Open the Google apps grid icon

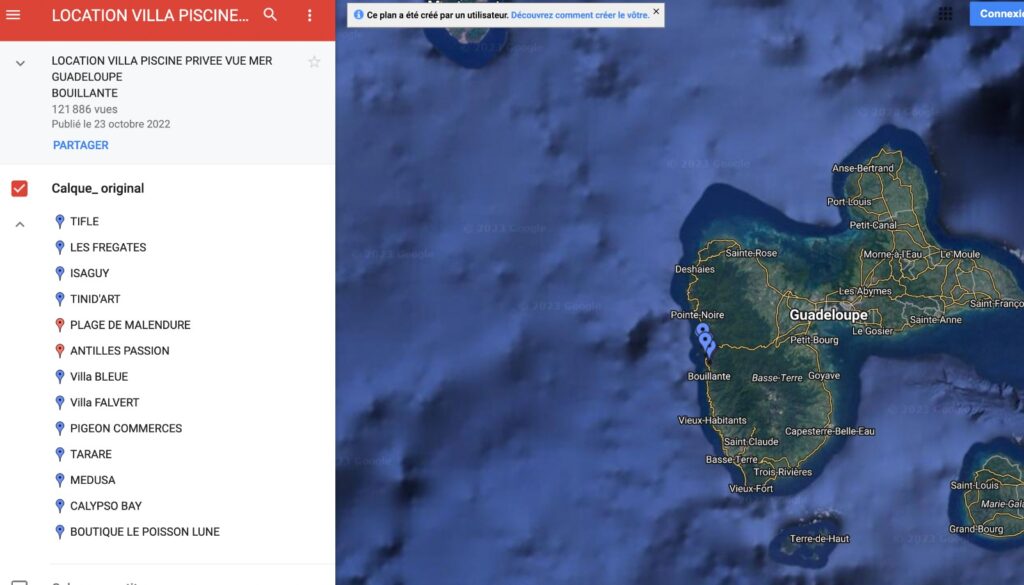(x=945, y=14)
